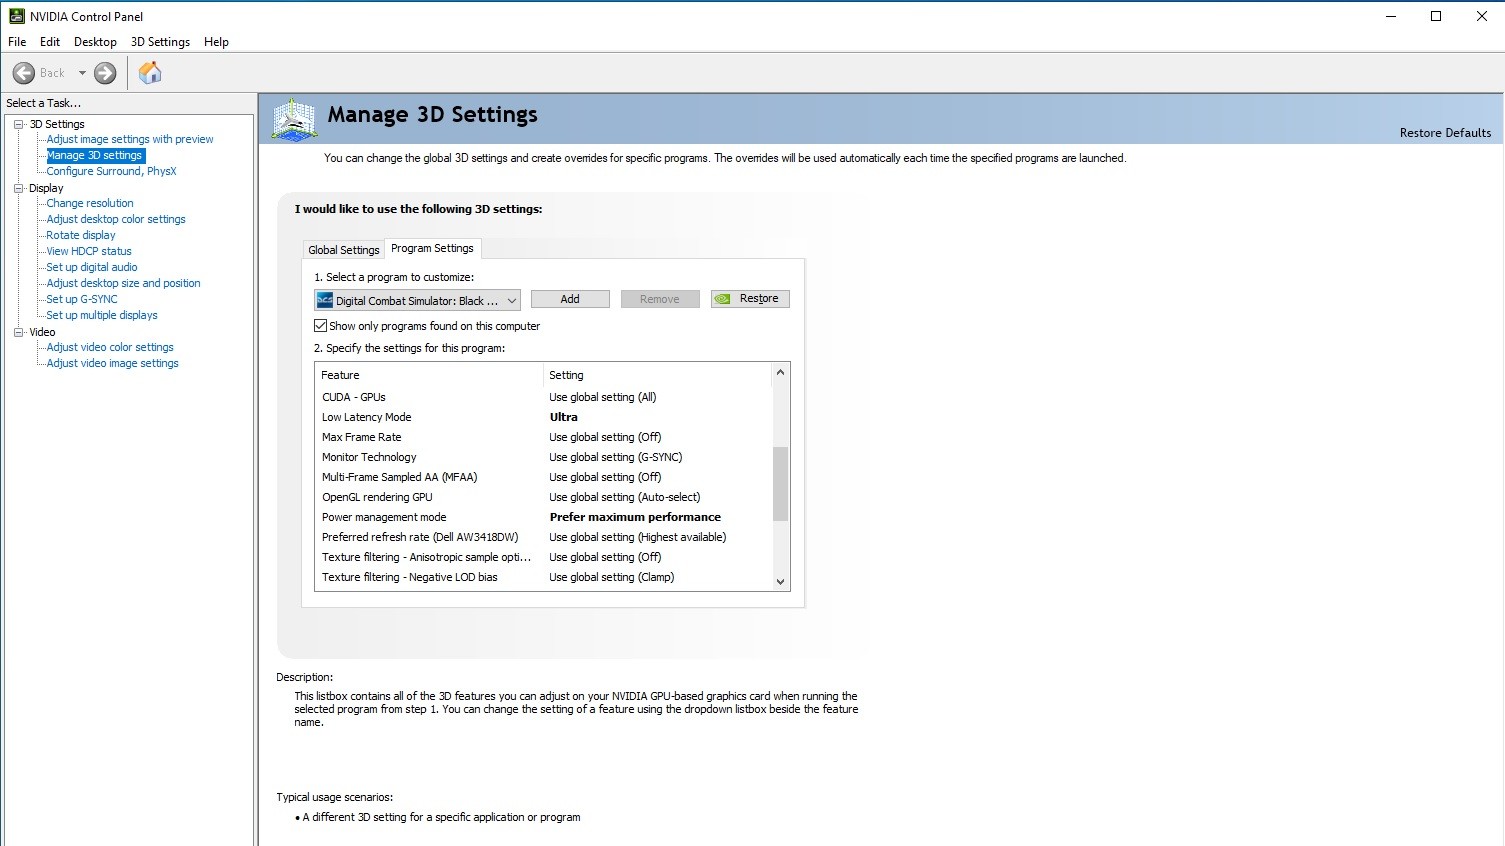Image resolution: width=1505 pixels, height=846 pixels.
Task: Click the Forward arrow icon
Action: [105, 73]
